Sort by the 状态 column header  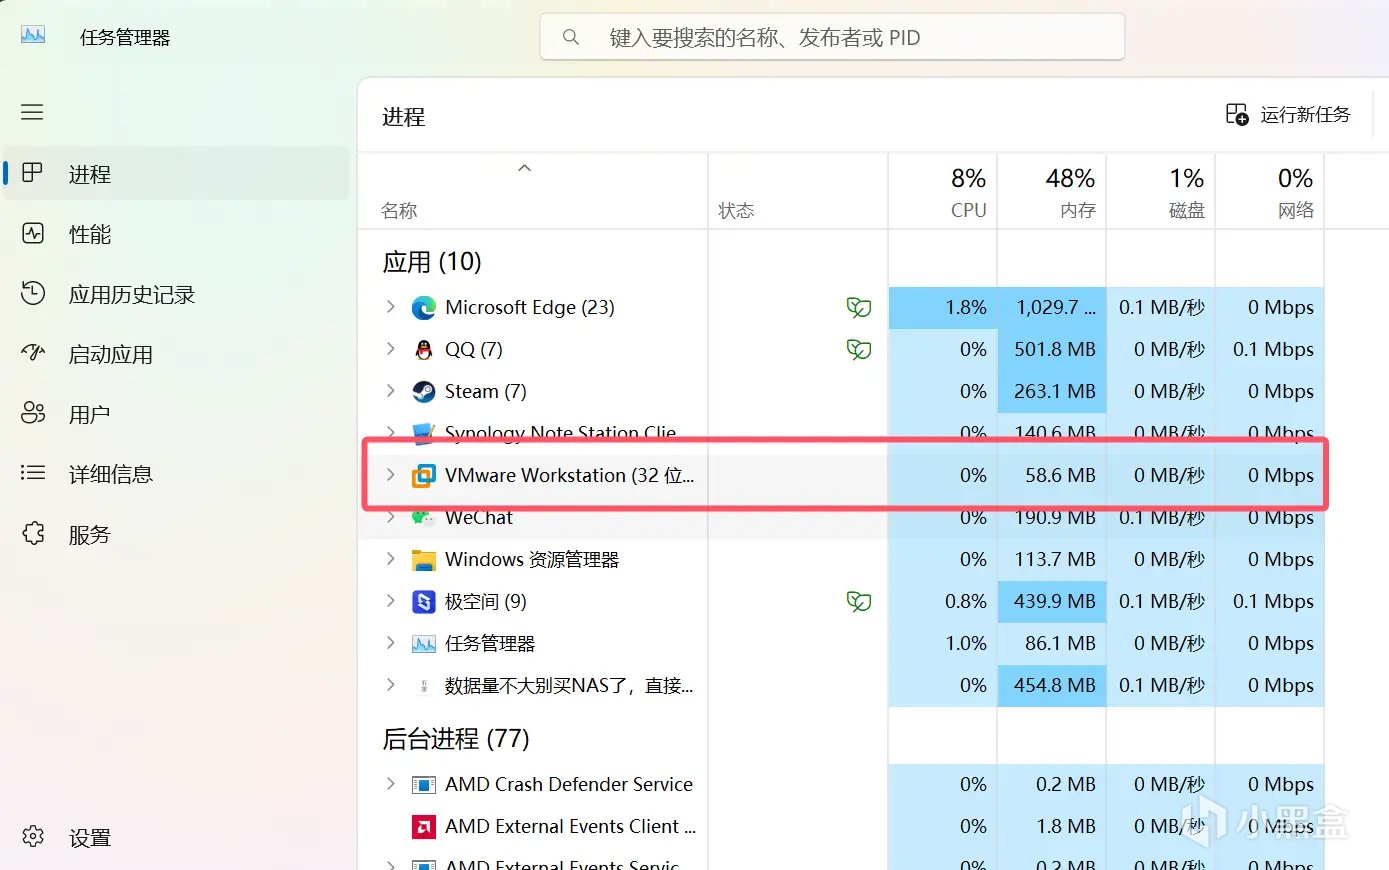click(798, 192)
